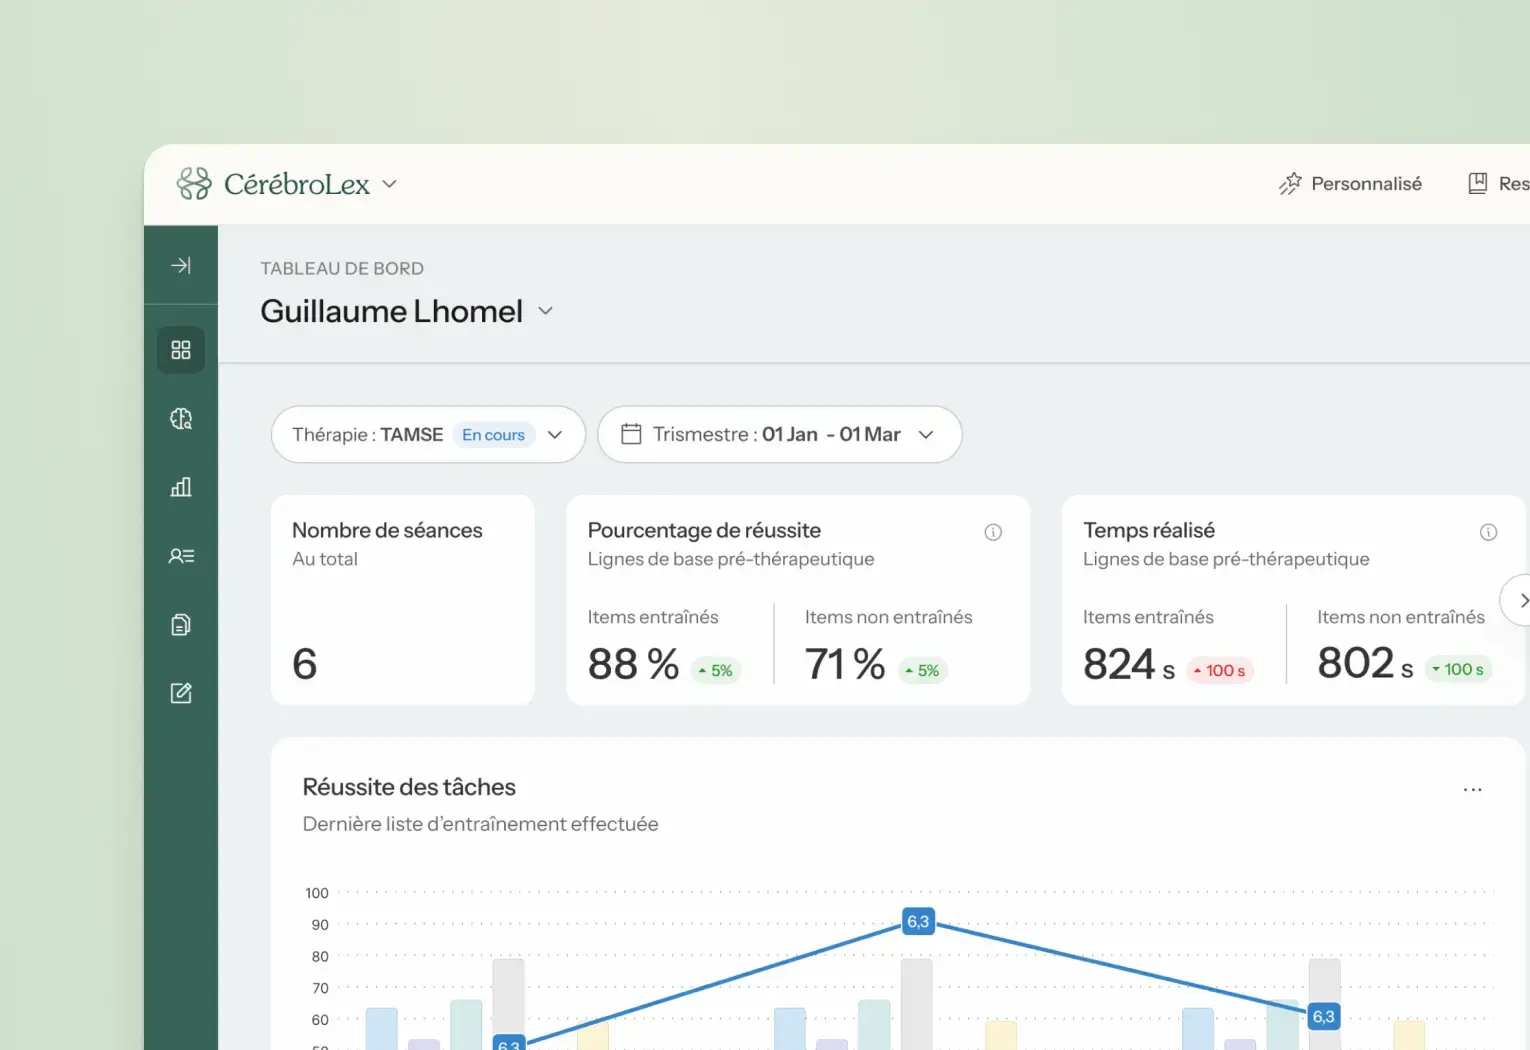Go to next cards with right arrow
Image resolution: width=1530 pixels, height=1050 pixels.
(1522, 600)
